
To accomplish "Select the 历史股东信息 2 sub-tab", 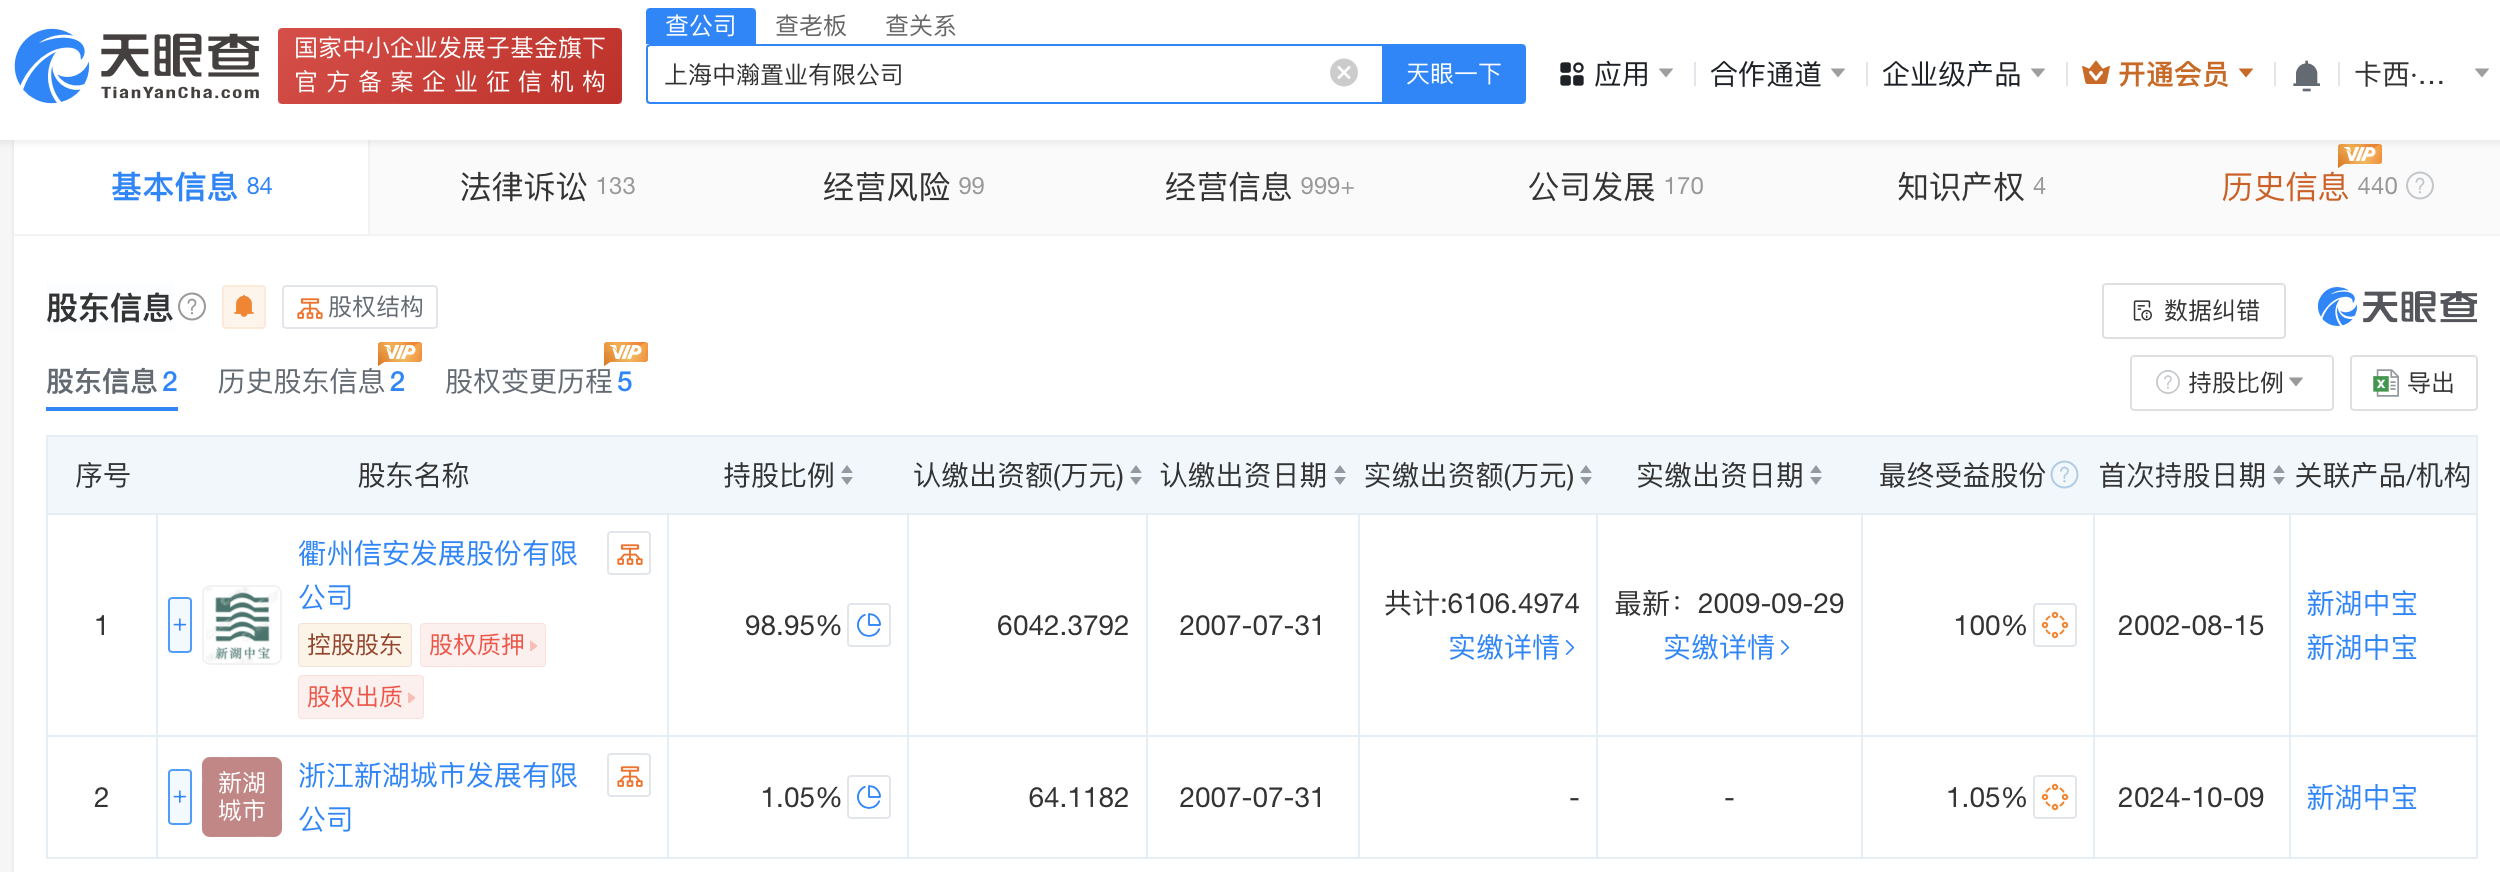I will pyautogui.click(x=311, y=381).
